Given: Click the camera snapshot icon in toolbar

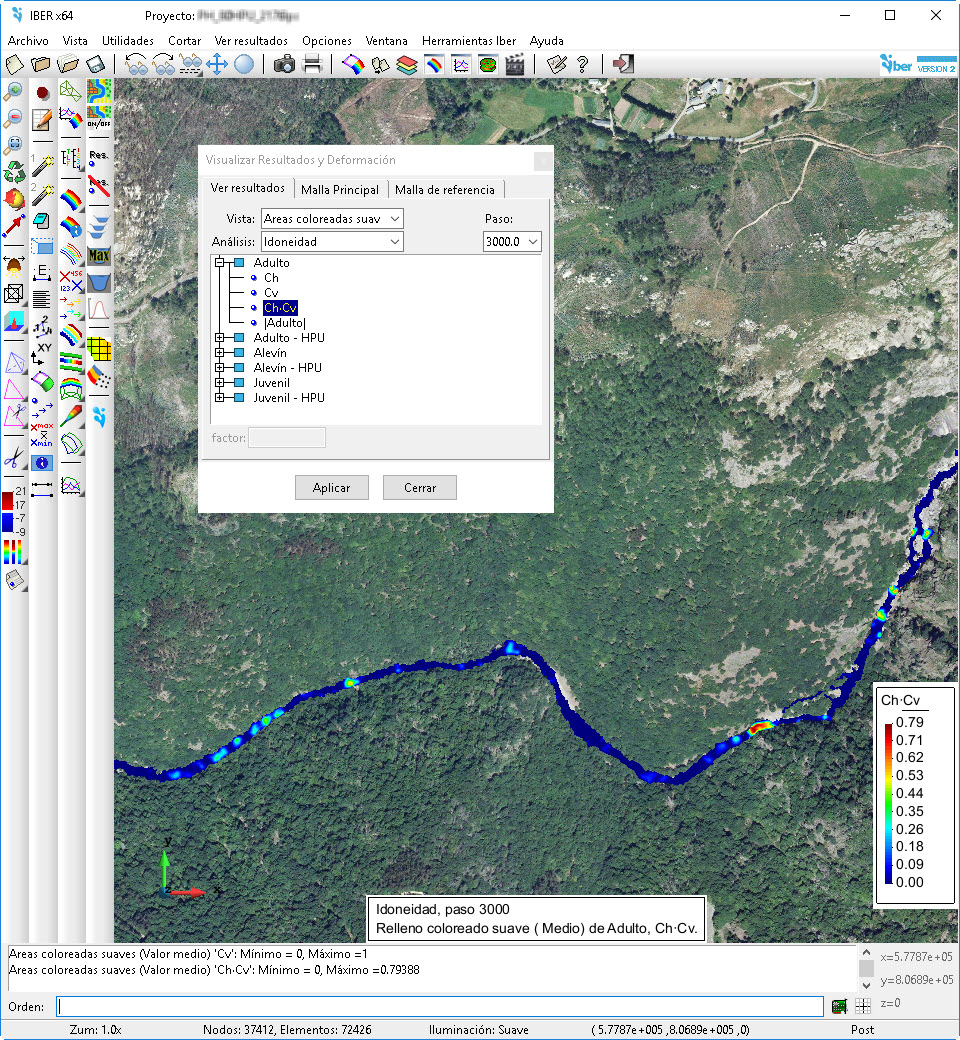Looking at the screenshot, I should tap(284, 65).
